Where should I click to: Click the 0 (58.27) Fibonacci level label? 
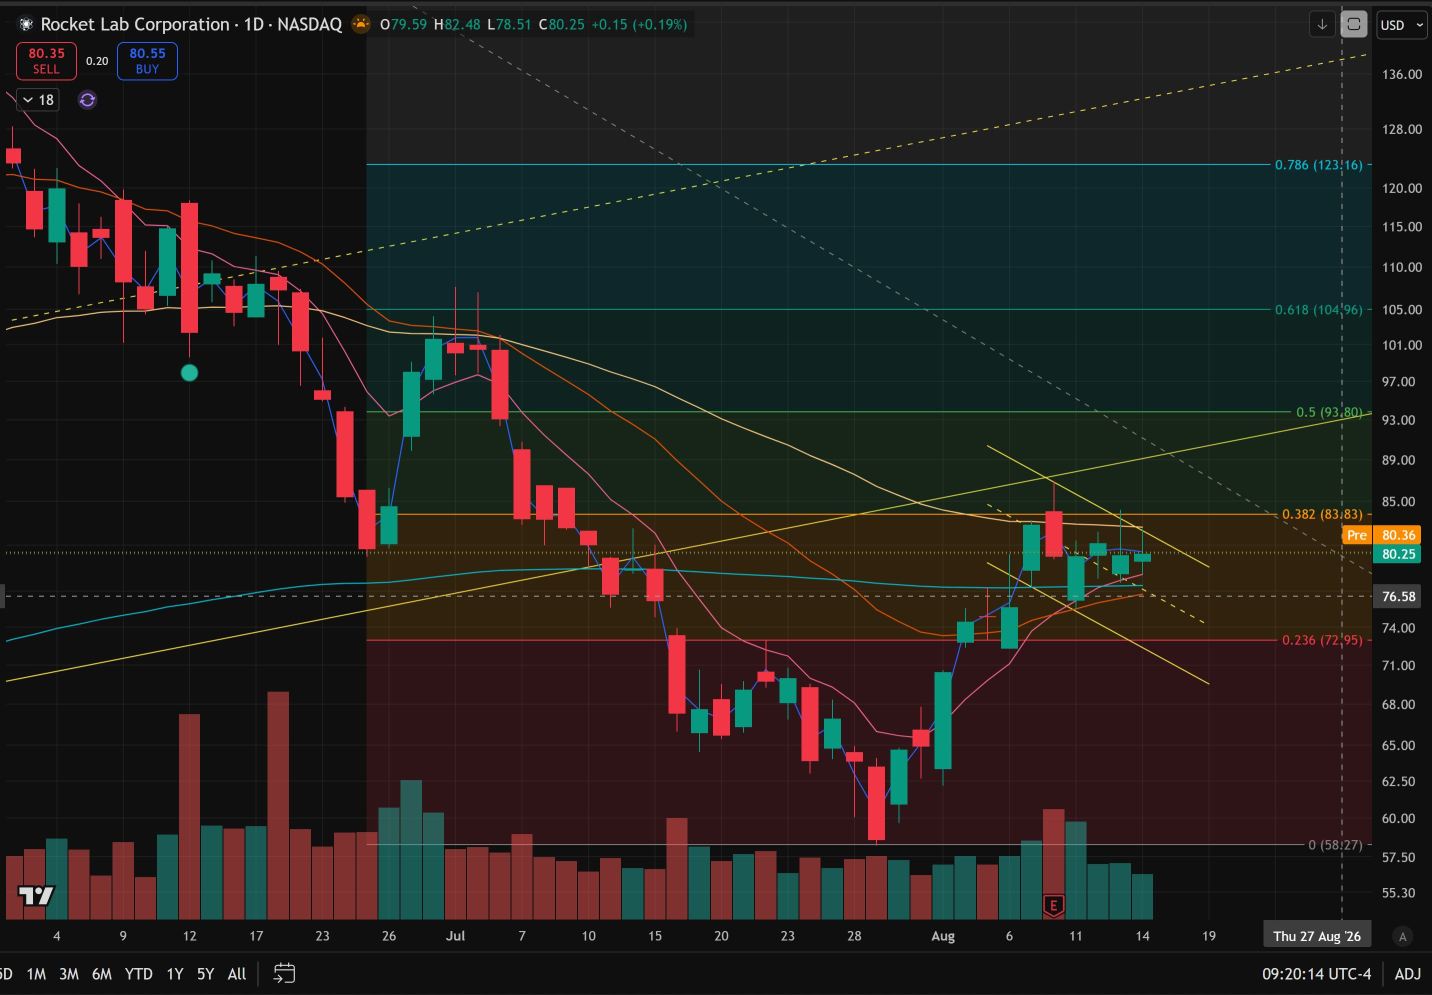[1335, 845]
